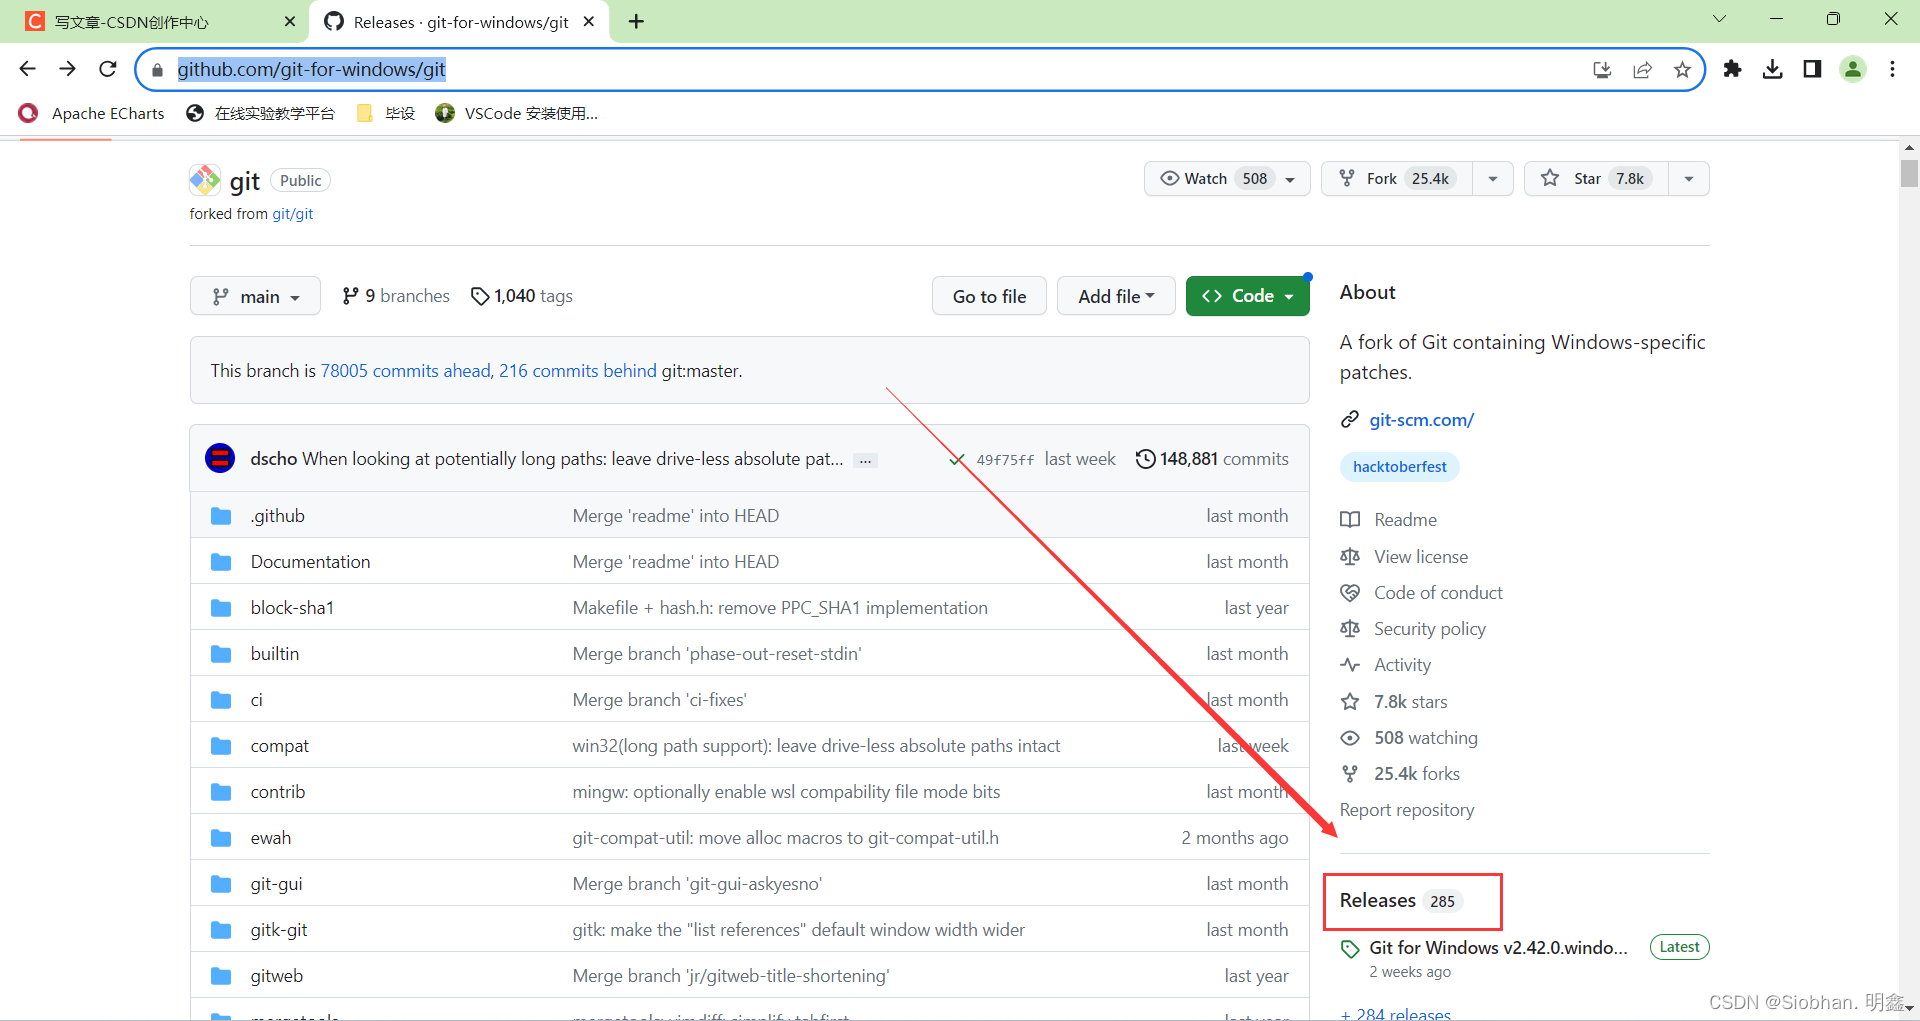Open the 9 branches link

(396, 296)
